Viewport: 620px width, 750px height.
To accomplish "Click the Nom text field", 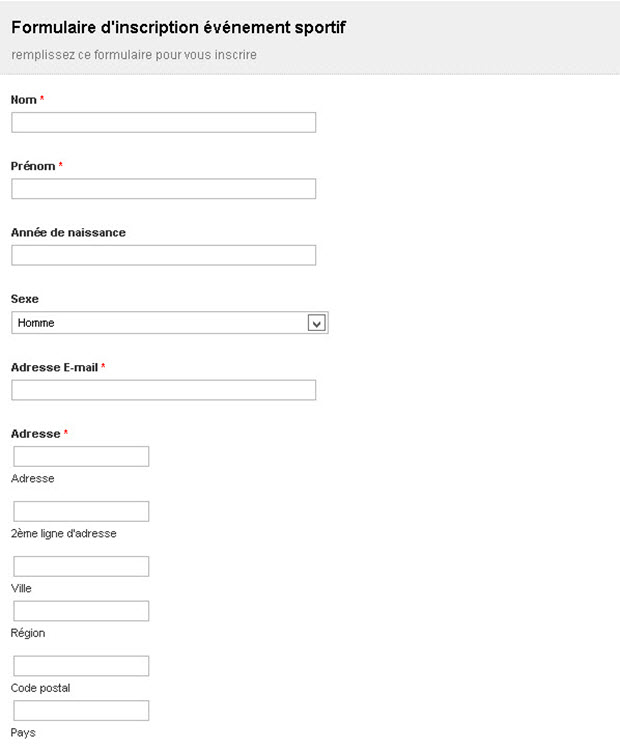I will (163, 123).
